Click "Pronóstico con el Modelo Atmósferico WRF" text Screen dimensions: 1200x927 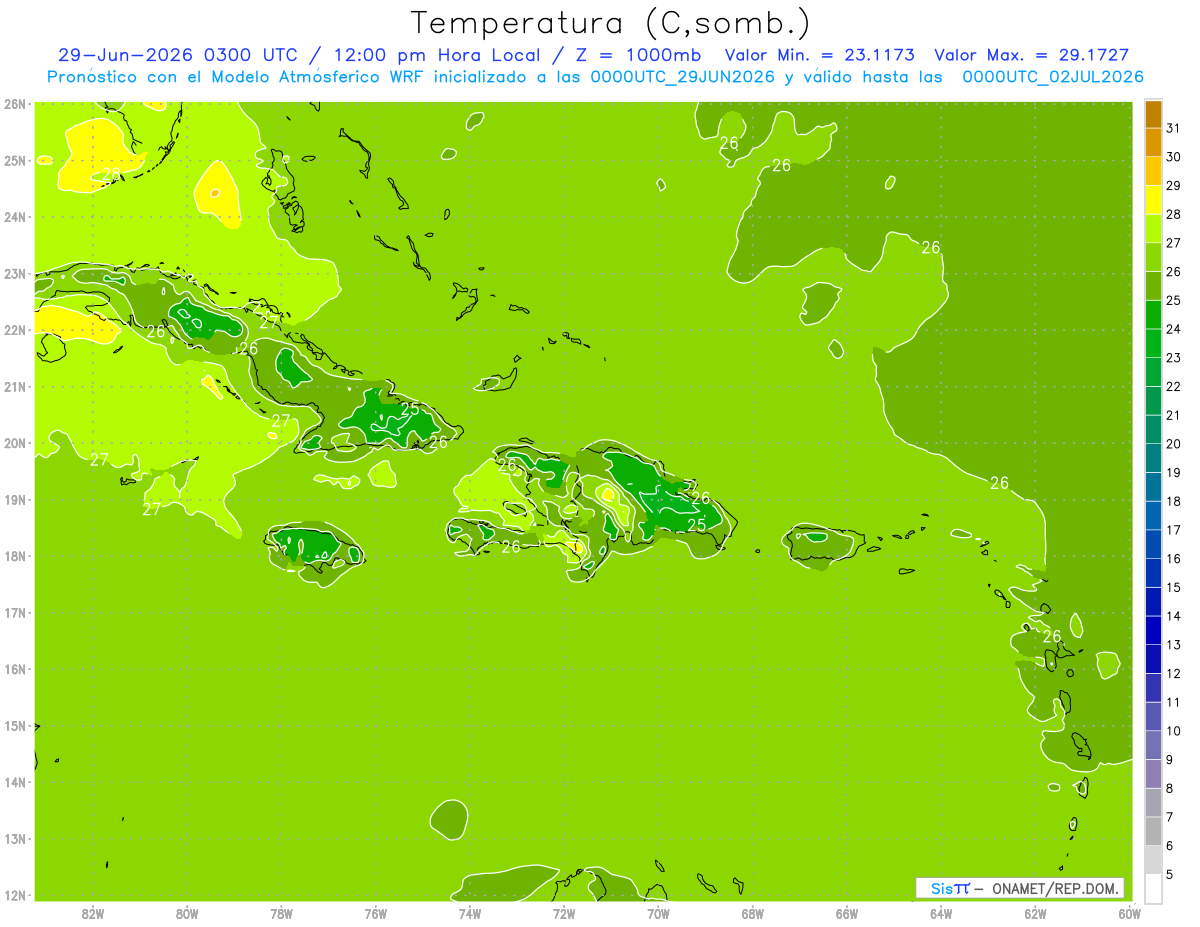pos(237,77)
